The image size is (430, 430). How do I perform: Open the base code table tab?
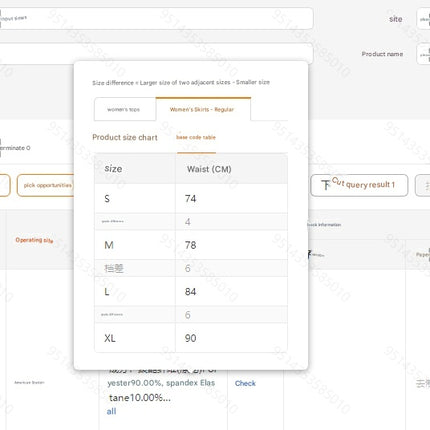(196, 137)
